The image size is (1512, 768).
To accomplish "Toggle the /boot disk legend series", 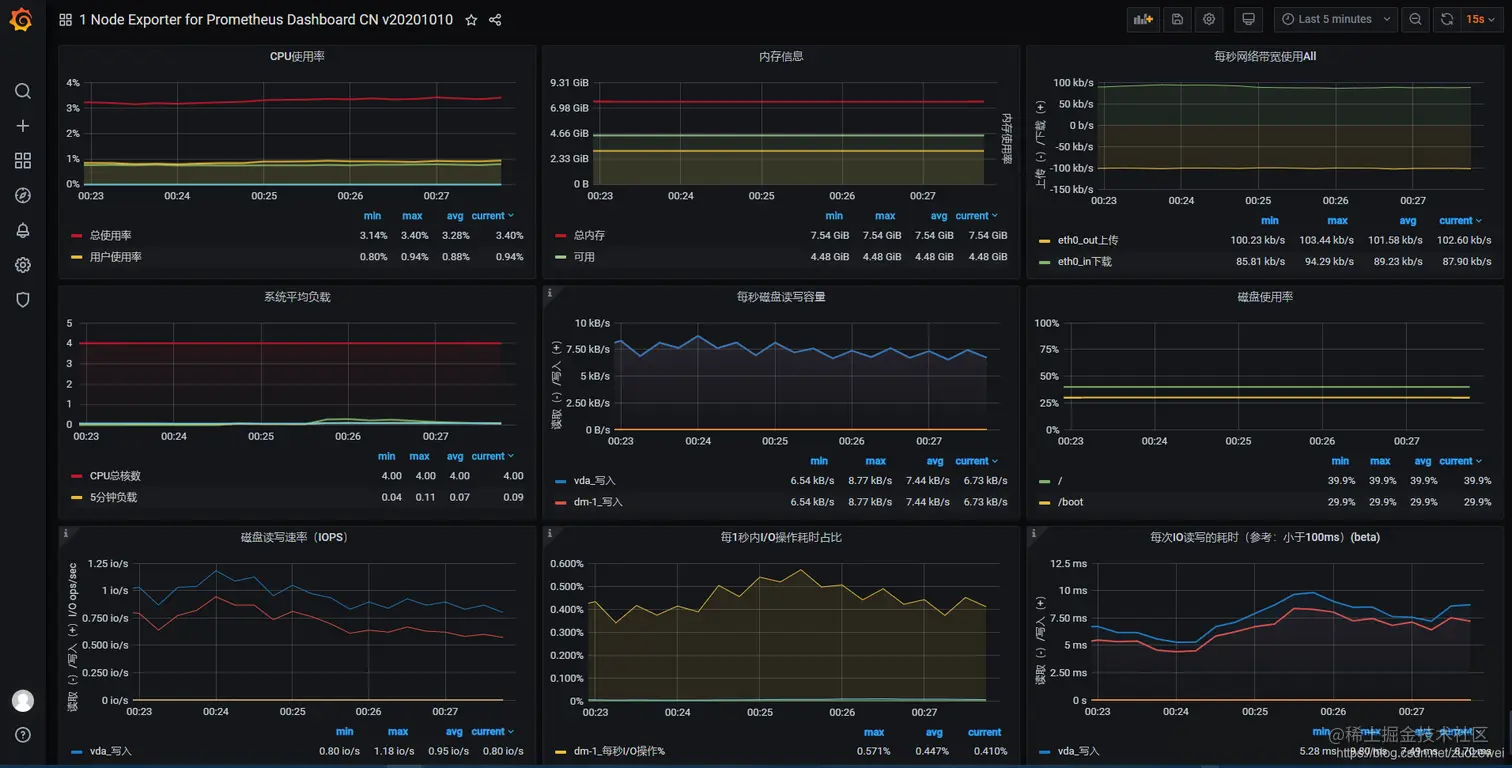I will (x=1070, y=502).
